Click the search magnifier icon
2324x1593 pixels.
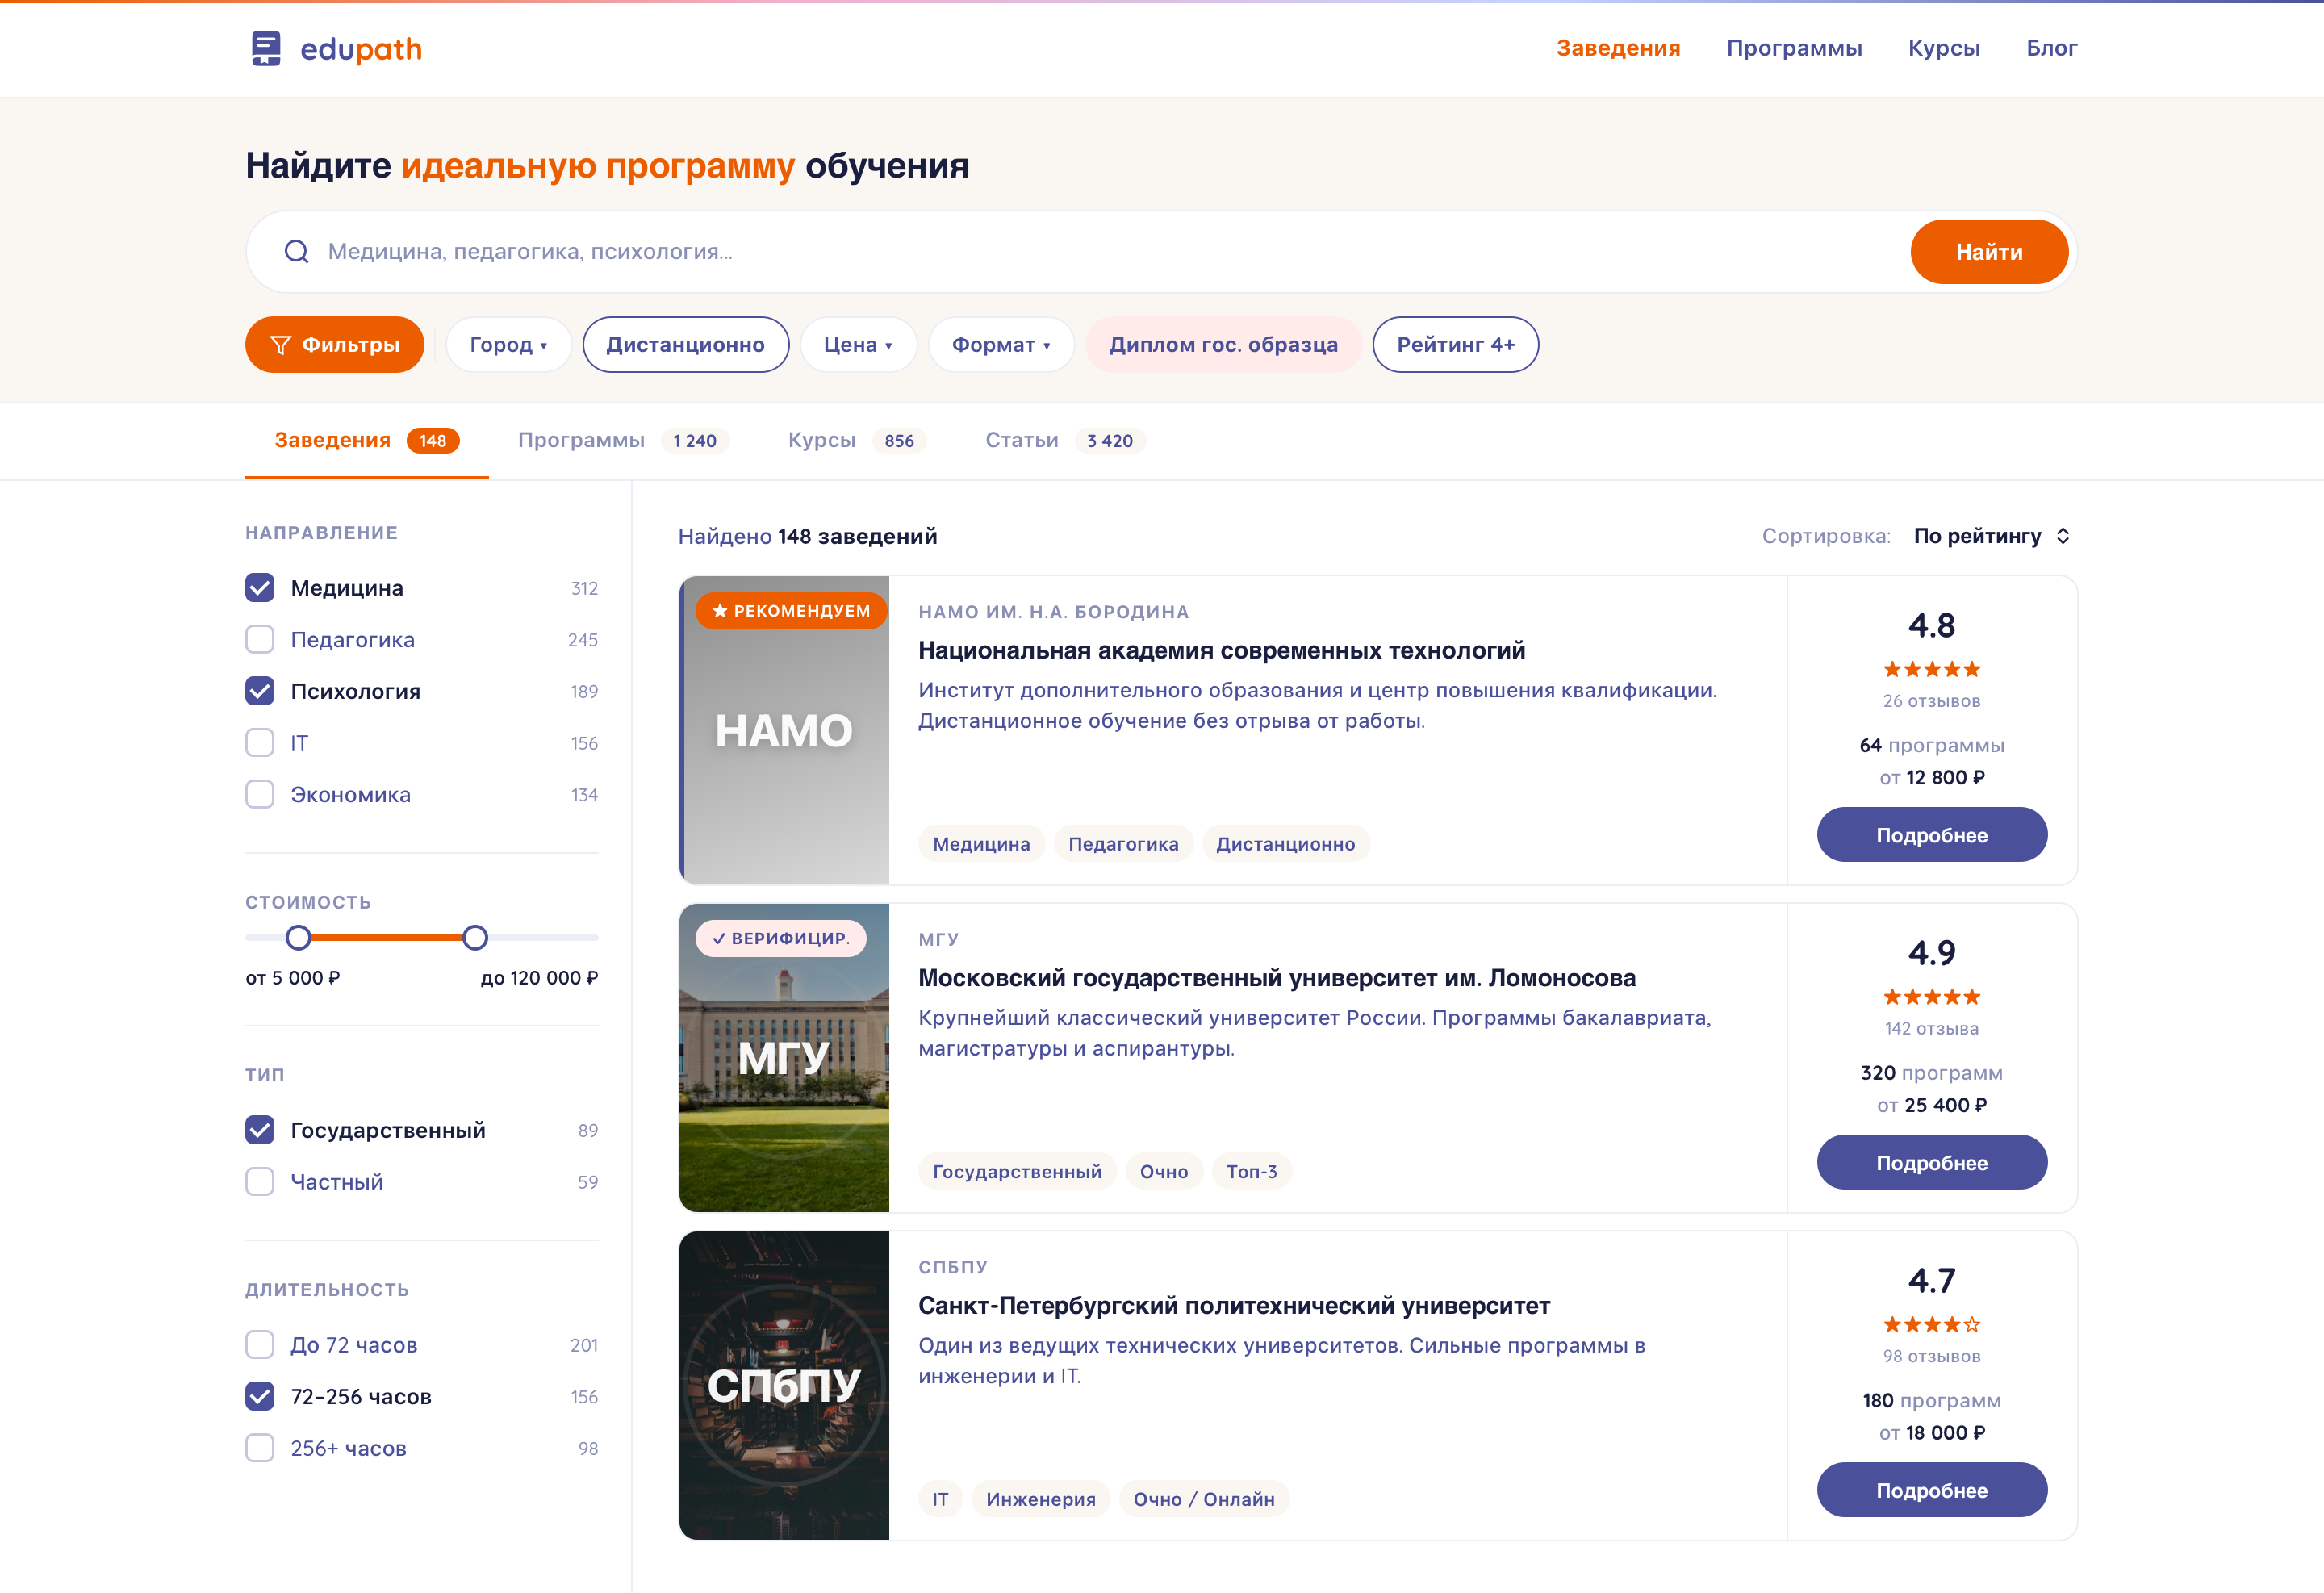click(296, 251)
